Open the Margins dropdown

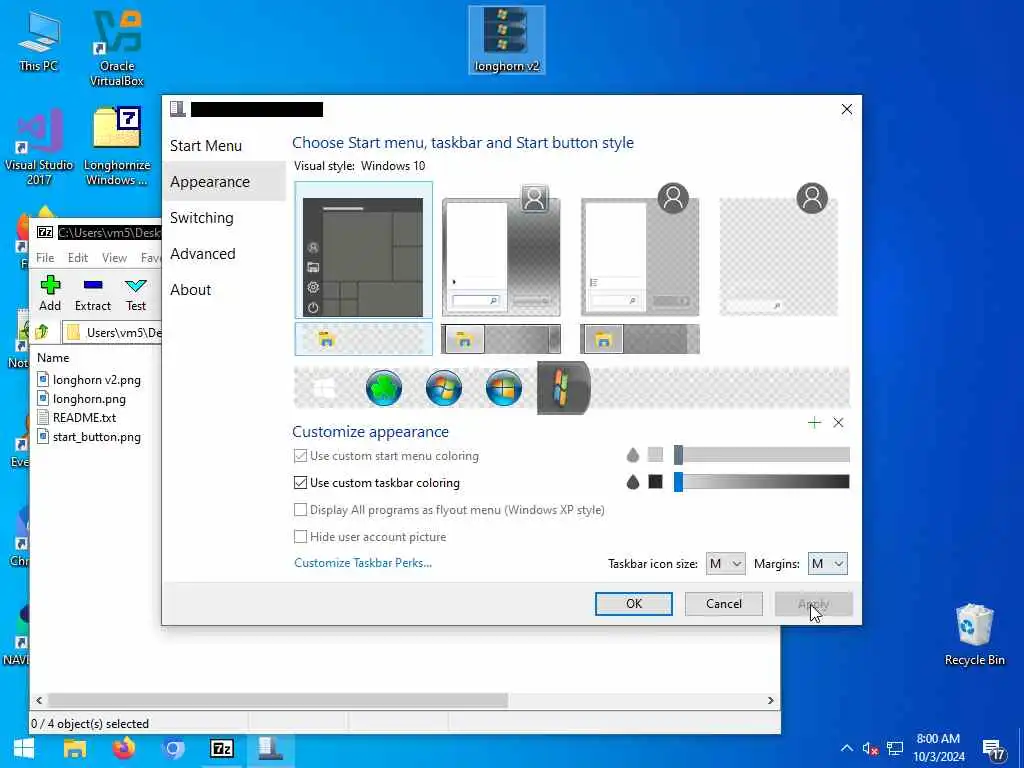[827, 564]
